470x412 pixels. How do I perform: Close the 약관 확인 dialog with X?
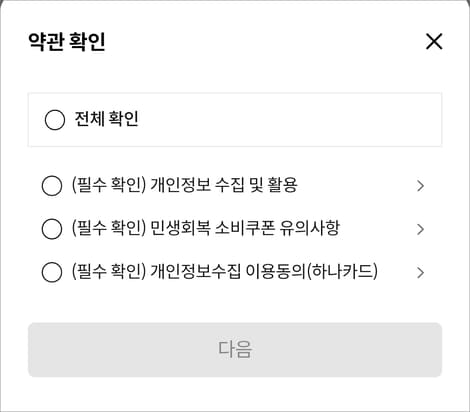point(434,42)
